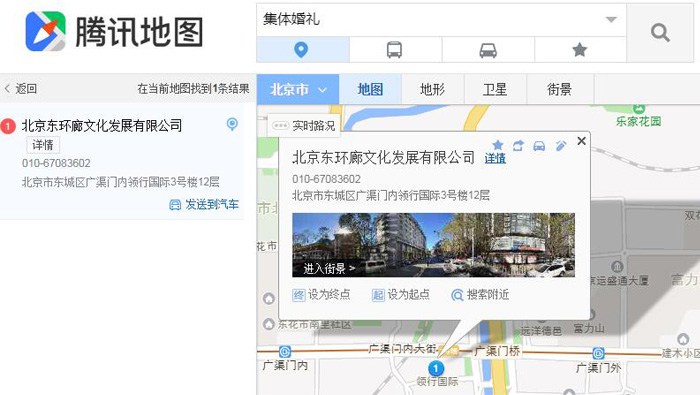Viewport: 700px width, 395px height.
Task: Switch to 地形 terrain tab
Action: pos(433,89)
